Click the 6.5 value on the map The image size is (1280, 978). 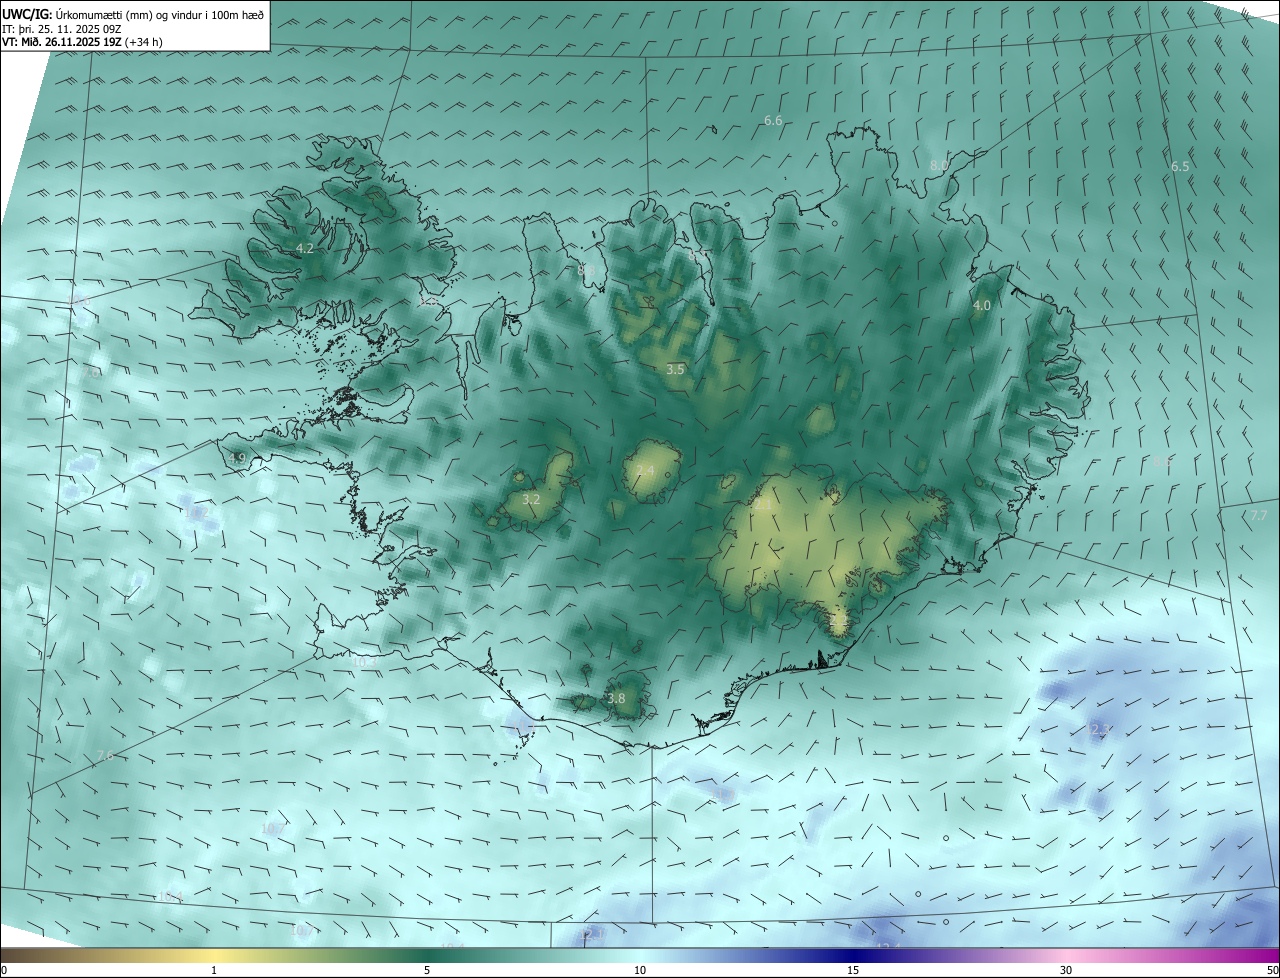click(x=1180, y=166)
